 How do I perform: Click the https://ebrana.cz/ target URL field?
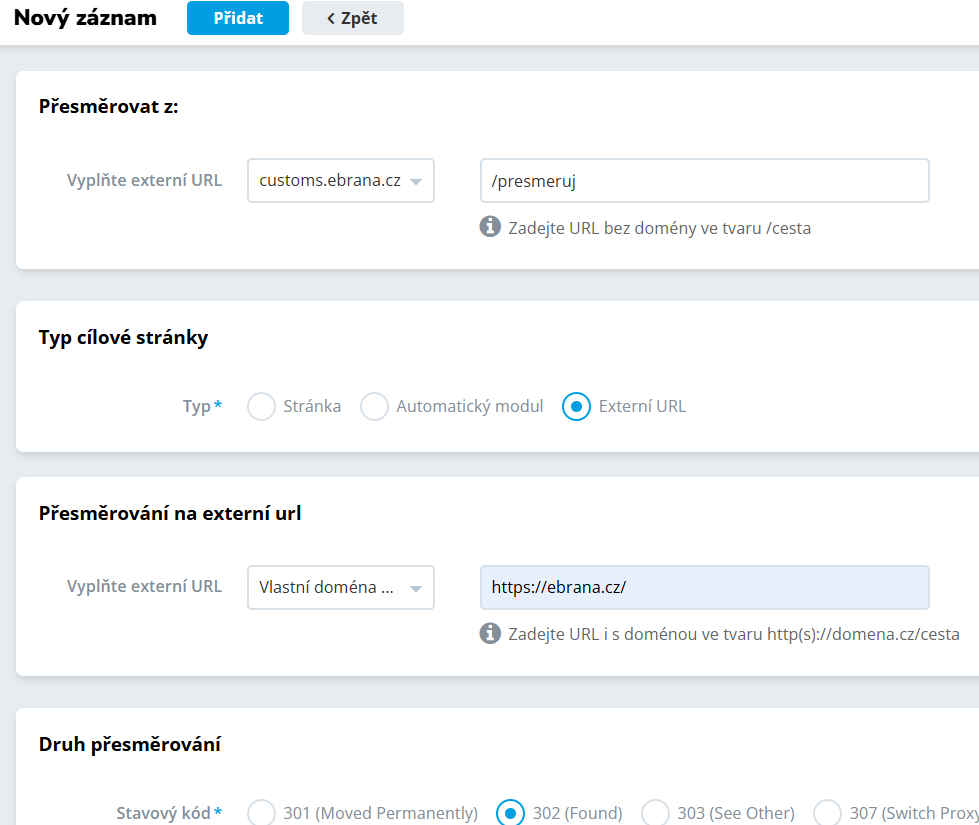click(x=704, y=587)
